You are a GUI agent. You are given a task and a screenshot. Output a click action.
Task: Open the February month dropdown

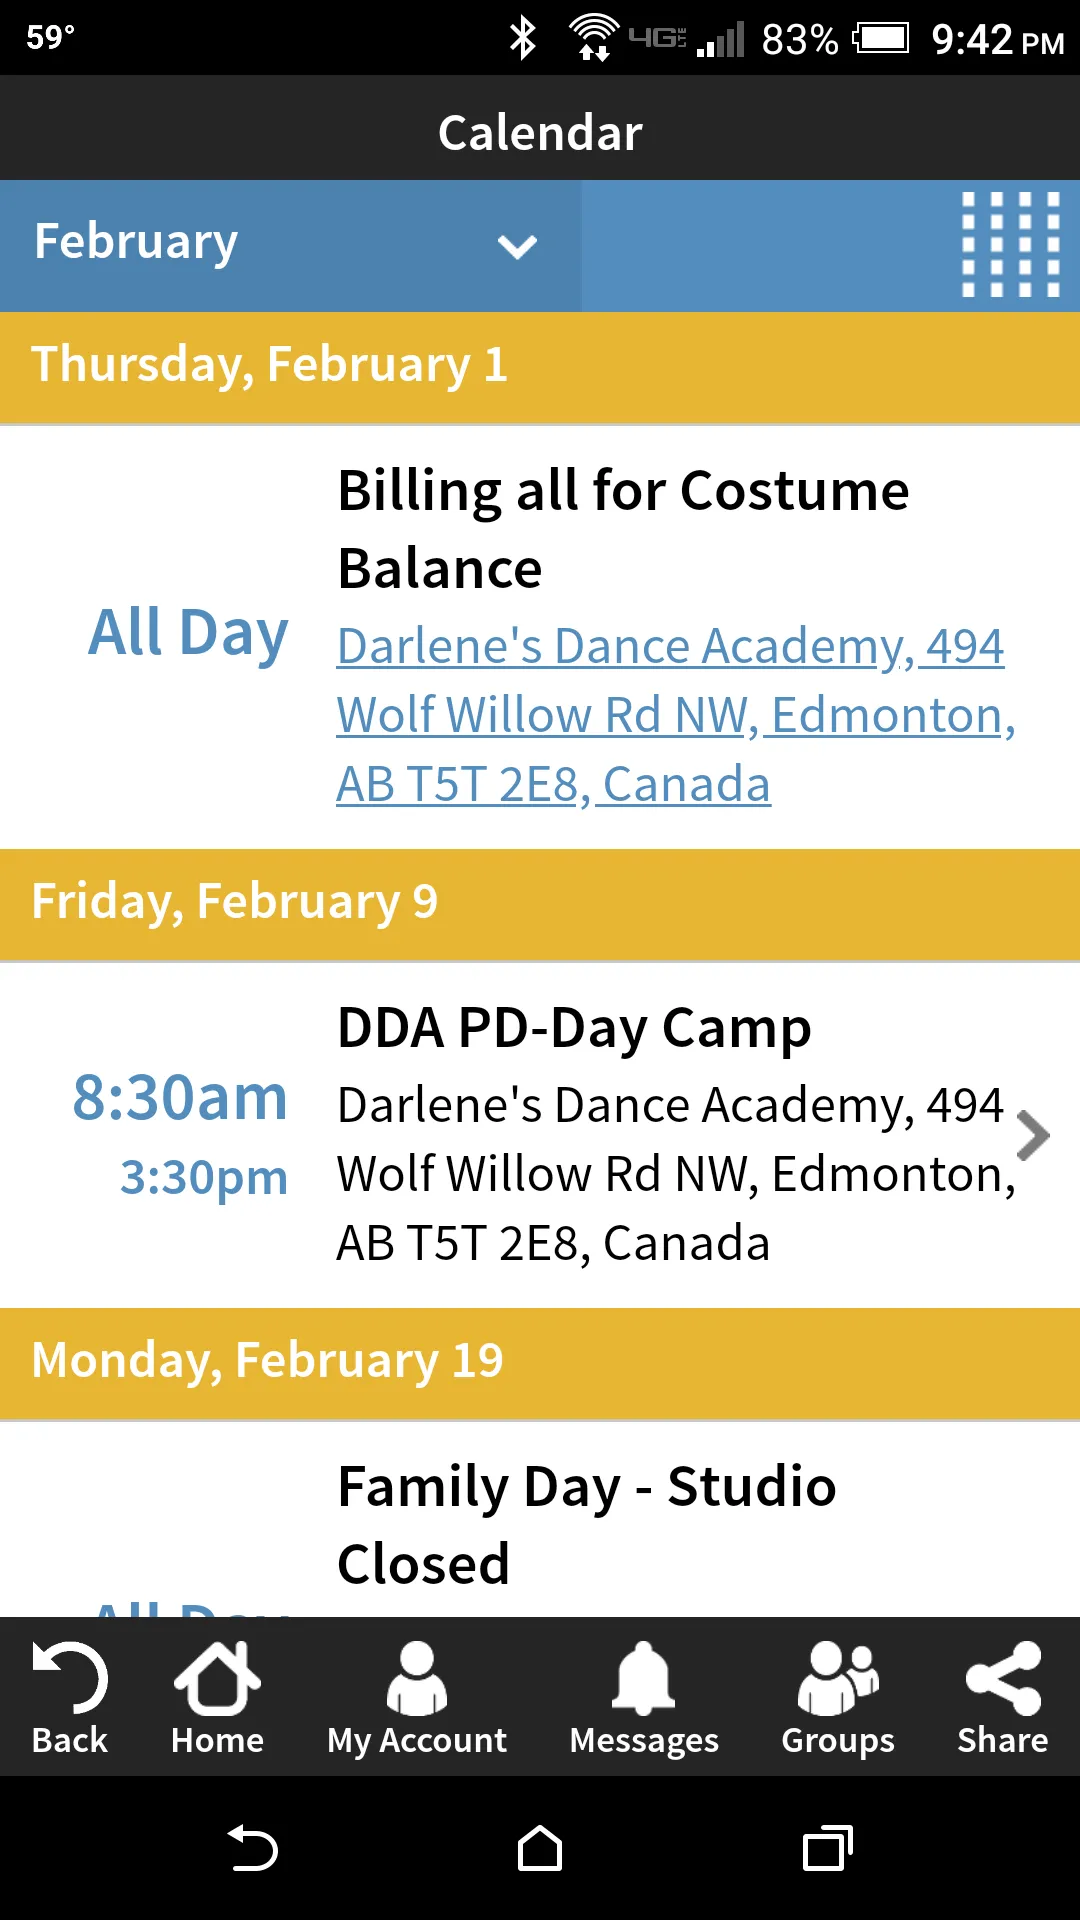coord(290,245)
